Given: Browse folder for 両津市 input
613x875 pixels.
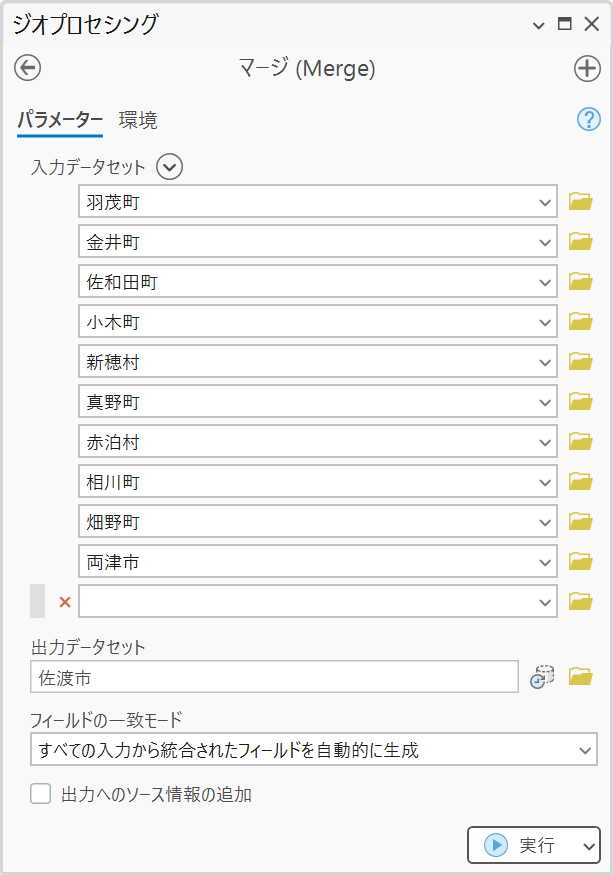Looking at the screenshot, I should 581,562.
